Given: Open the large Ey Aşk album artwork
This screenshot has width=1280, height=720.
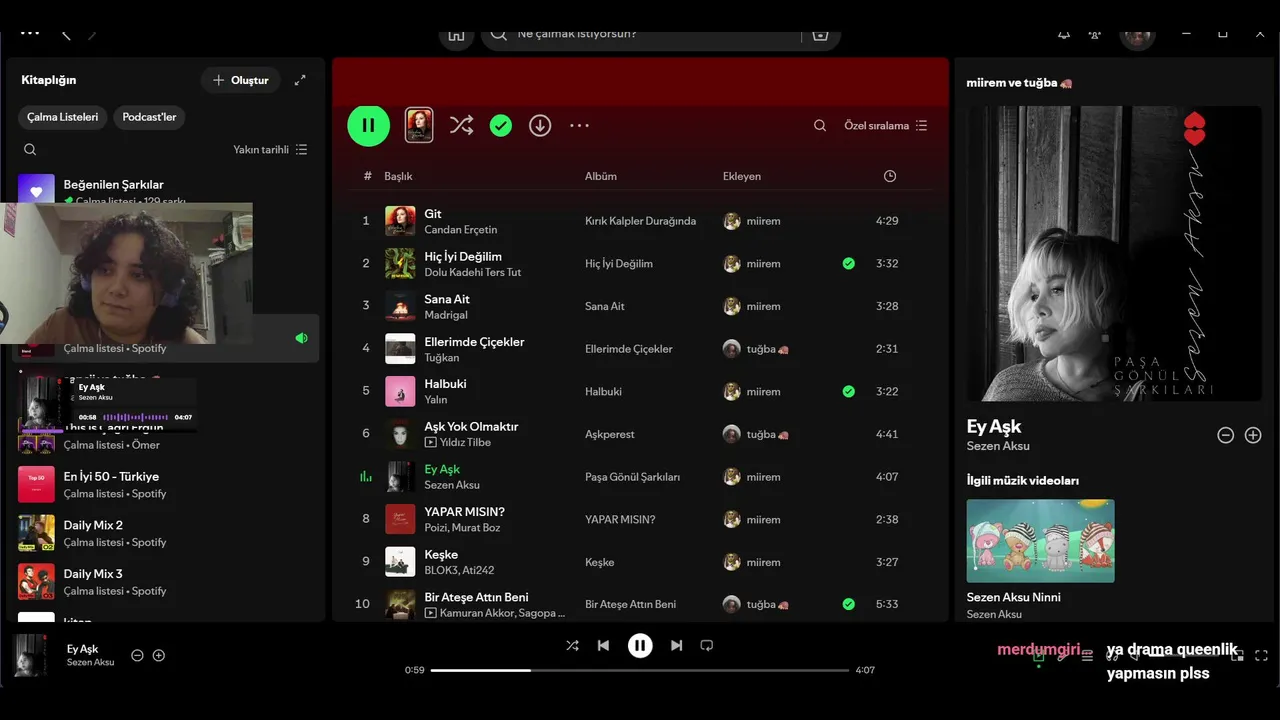Looking at the screenshot, I should tap(1114, 254).
